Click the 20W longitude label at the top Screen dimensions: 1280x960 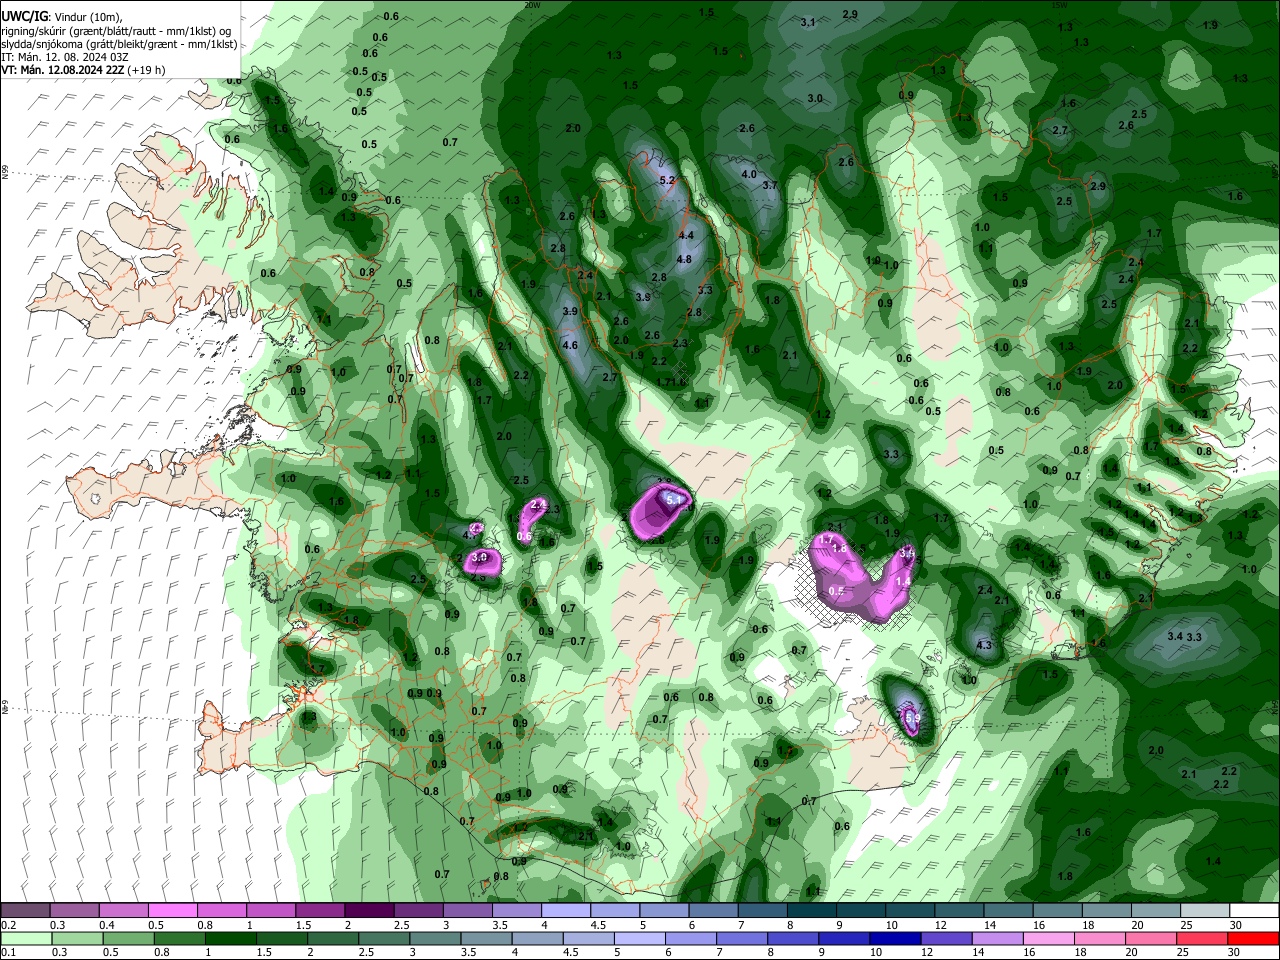(532, 4)
